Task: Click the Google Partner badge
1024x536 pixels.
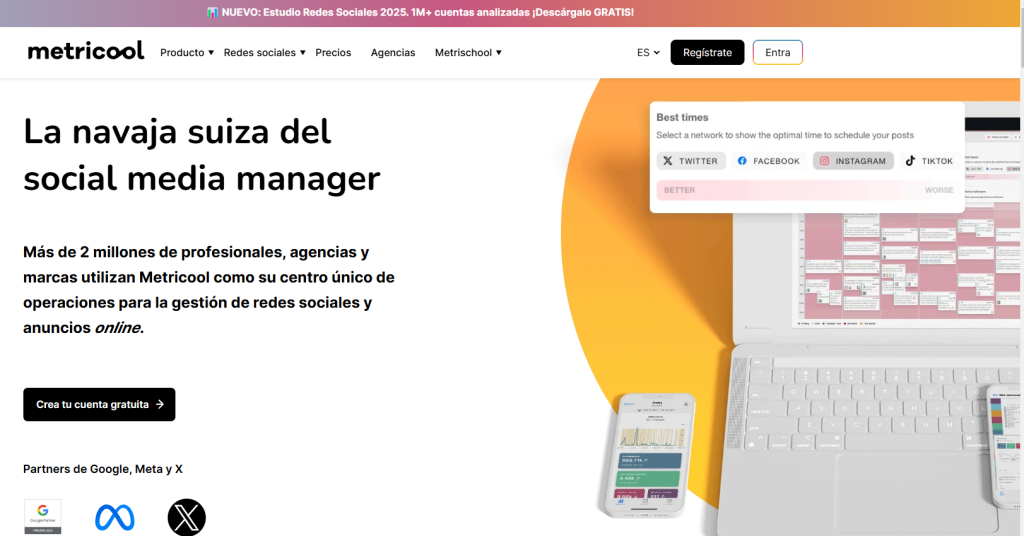Action: (43, 516)
